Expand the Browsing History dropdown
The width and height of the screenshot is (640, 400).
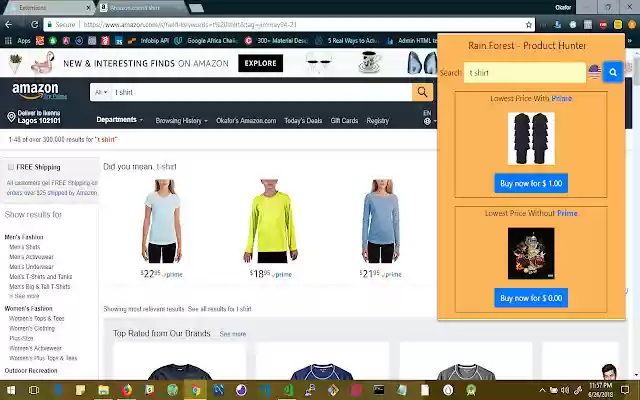point(182,121)
